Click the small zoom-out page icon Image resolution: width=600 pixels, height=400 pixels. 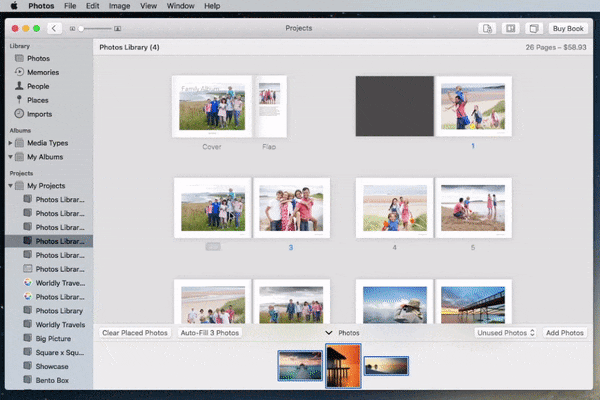(72, 29)
